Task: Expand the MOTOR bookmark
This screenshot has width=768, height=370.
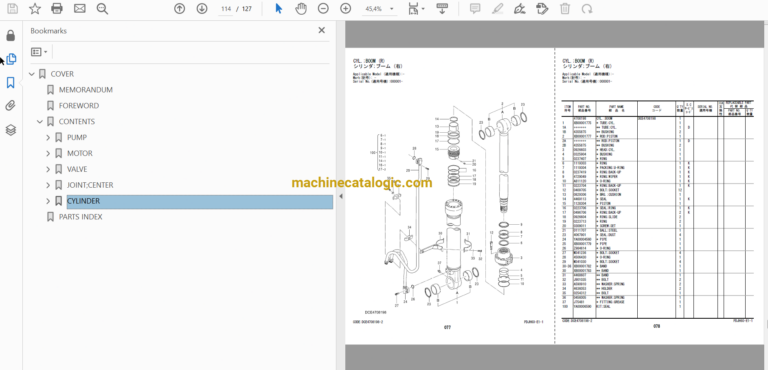Action: click(x=48, y=153)
